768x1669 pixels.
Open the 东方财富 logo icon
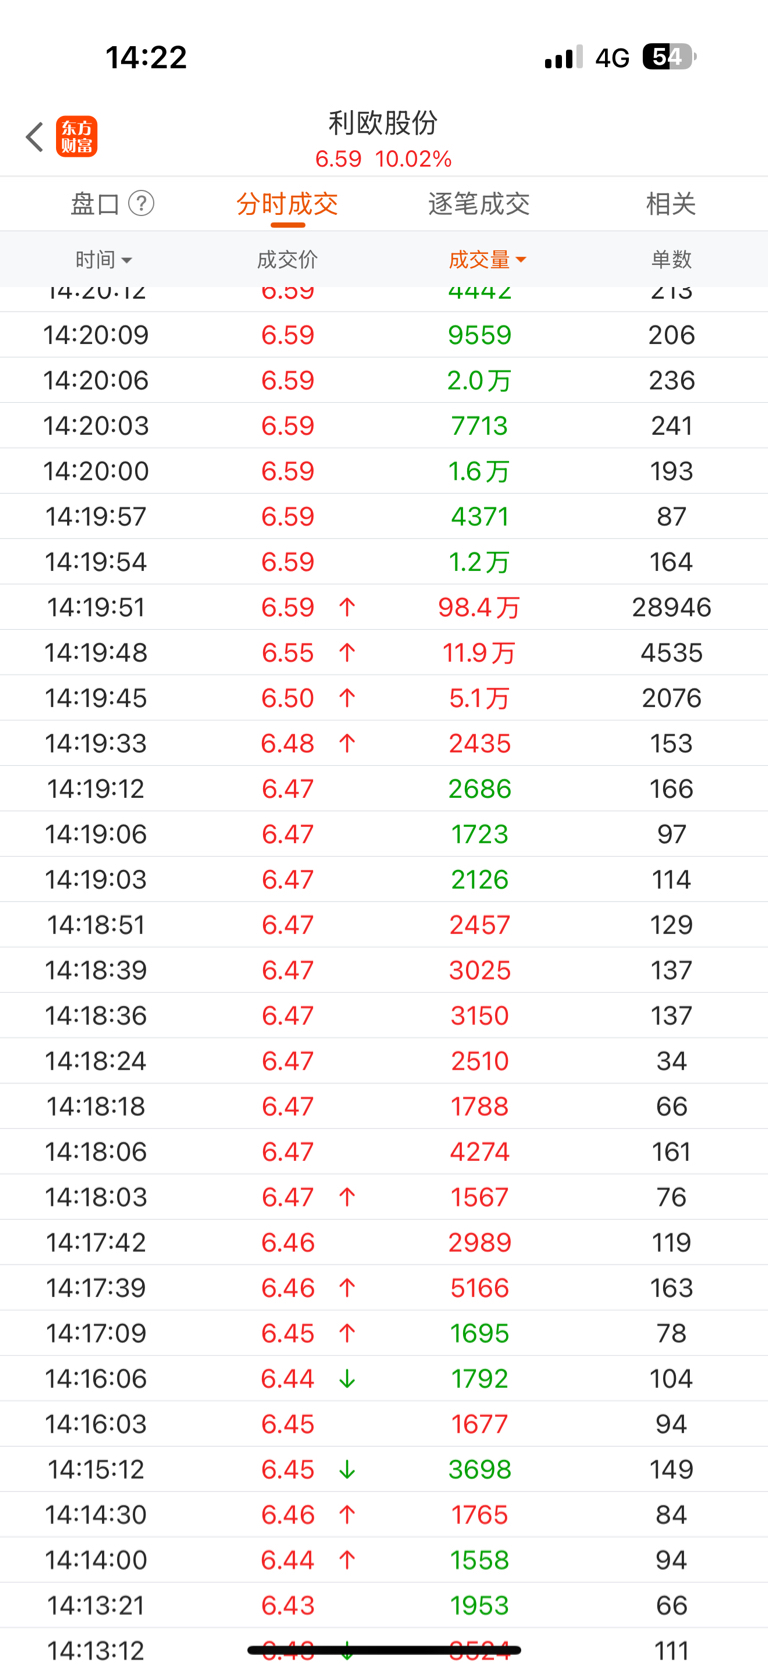pyautogui.click(x=77, y=137)
